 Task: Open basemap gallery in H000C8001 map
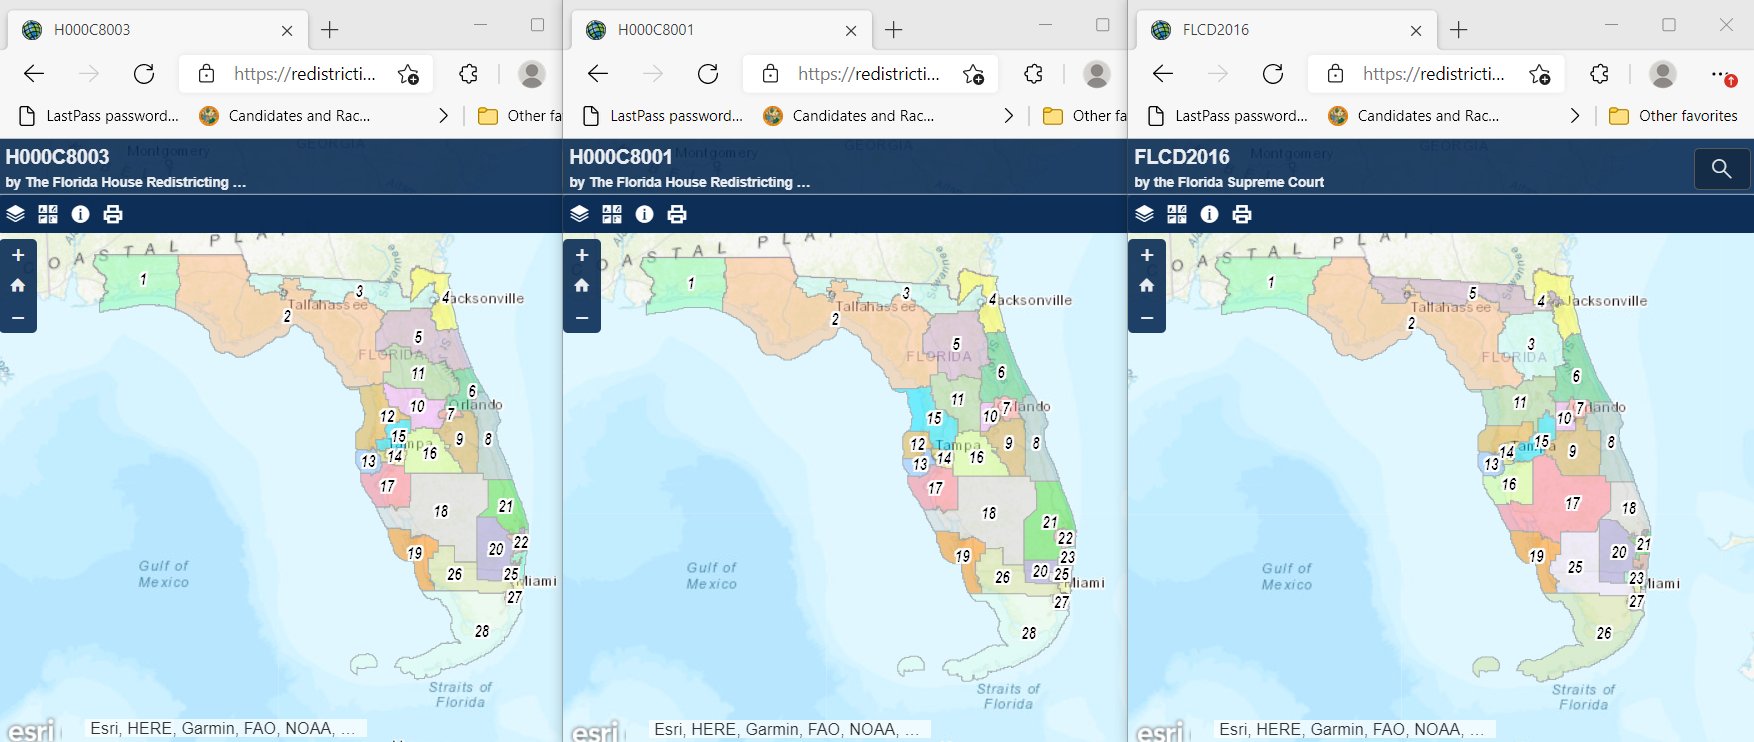click(612, 214)
